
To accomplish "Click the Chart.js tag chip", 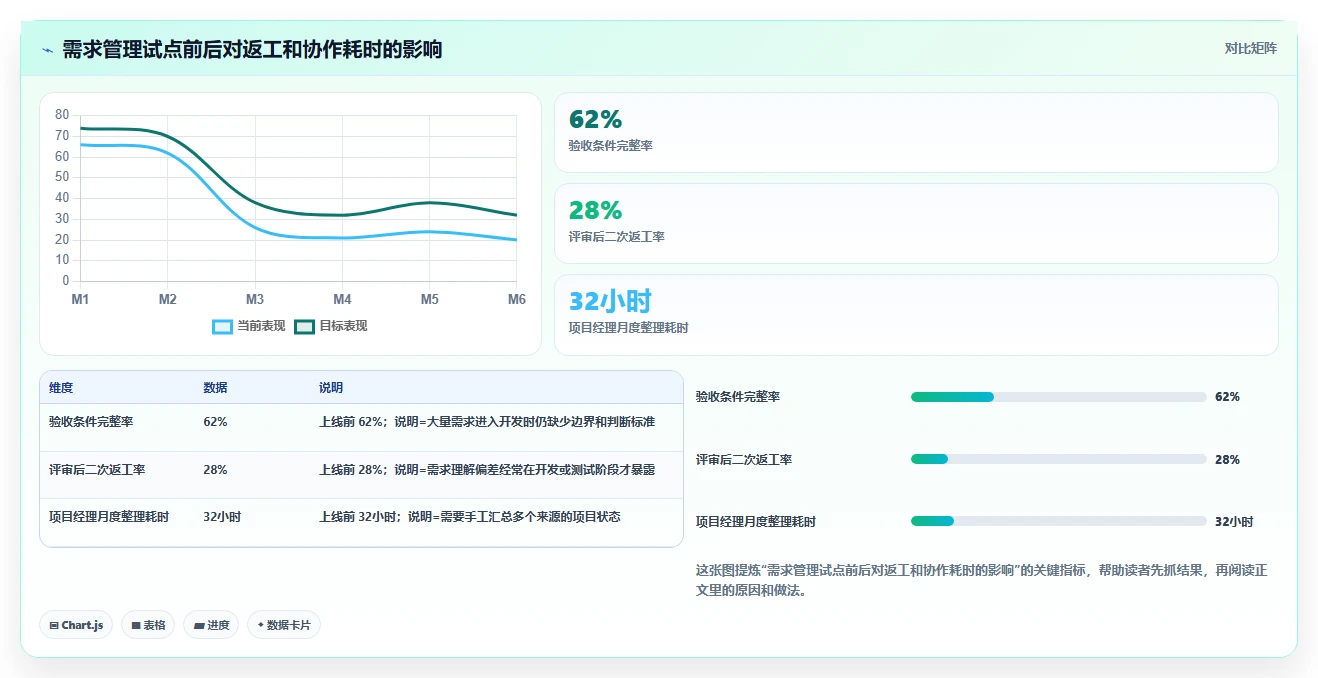I will (76, 625).
